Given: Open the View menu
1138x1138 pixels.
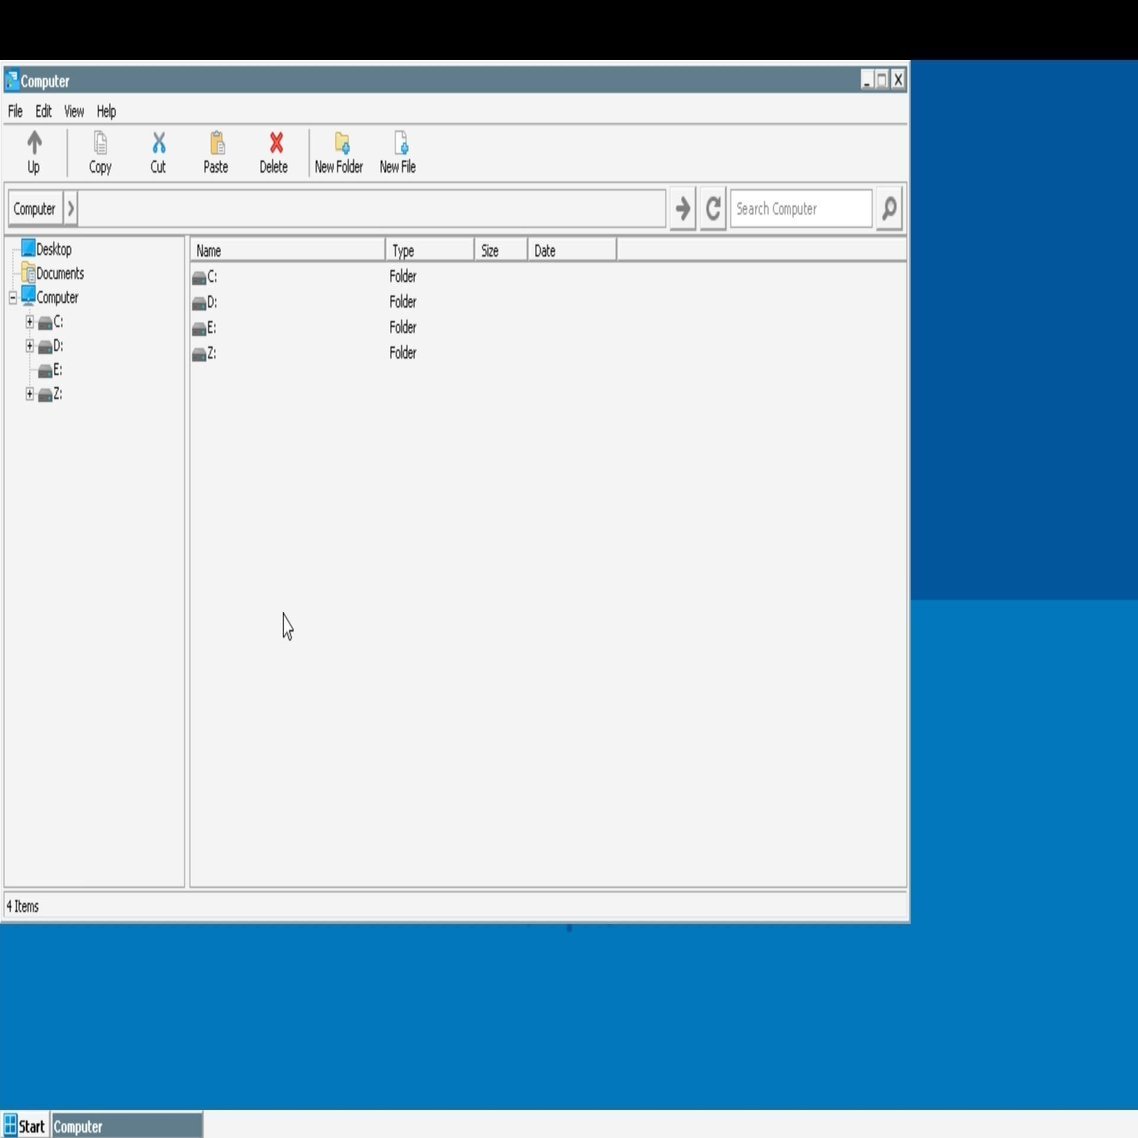Looking at the screenshot, I should tap(74, 111).
